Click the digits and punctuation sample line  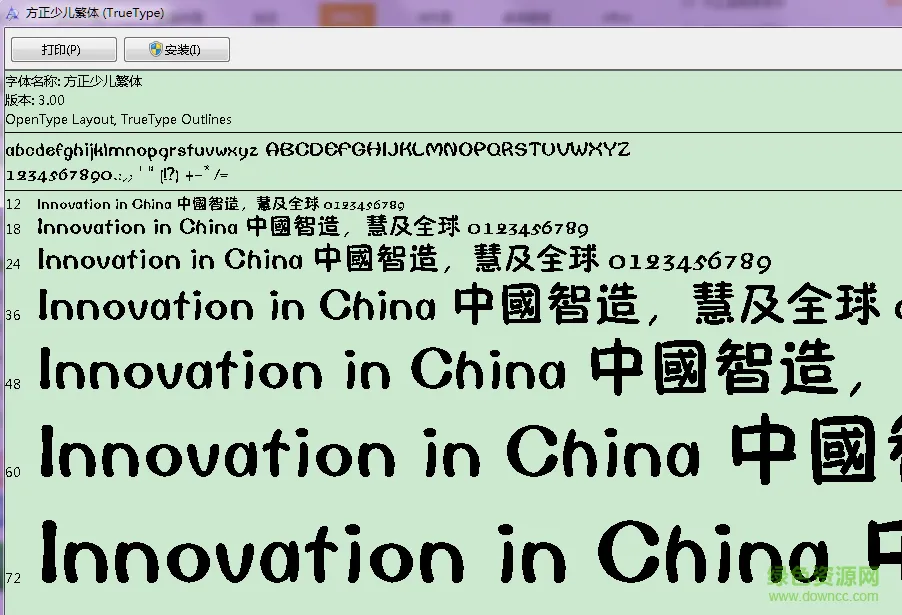pos(117,174)
